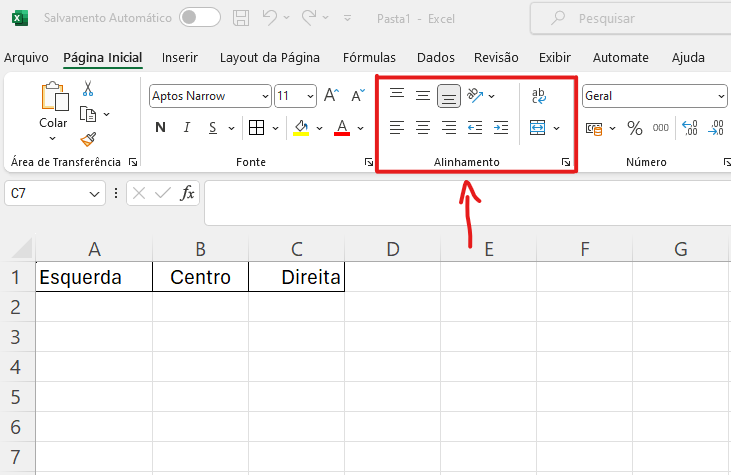Screen dimensions: 731x475
Task: Apply center horizontal alignment
Action: (x=423, y=127)
